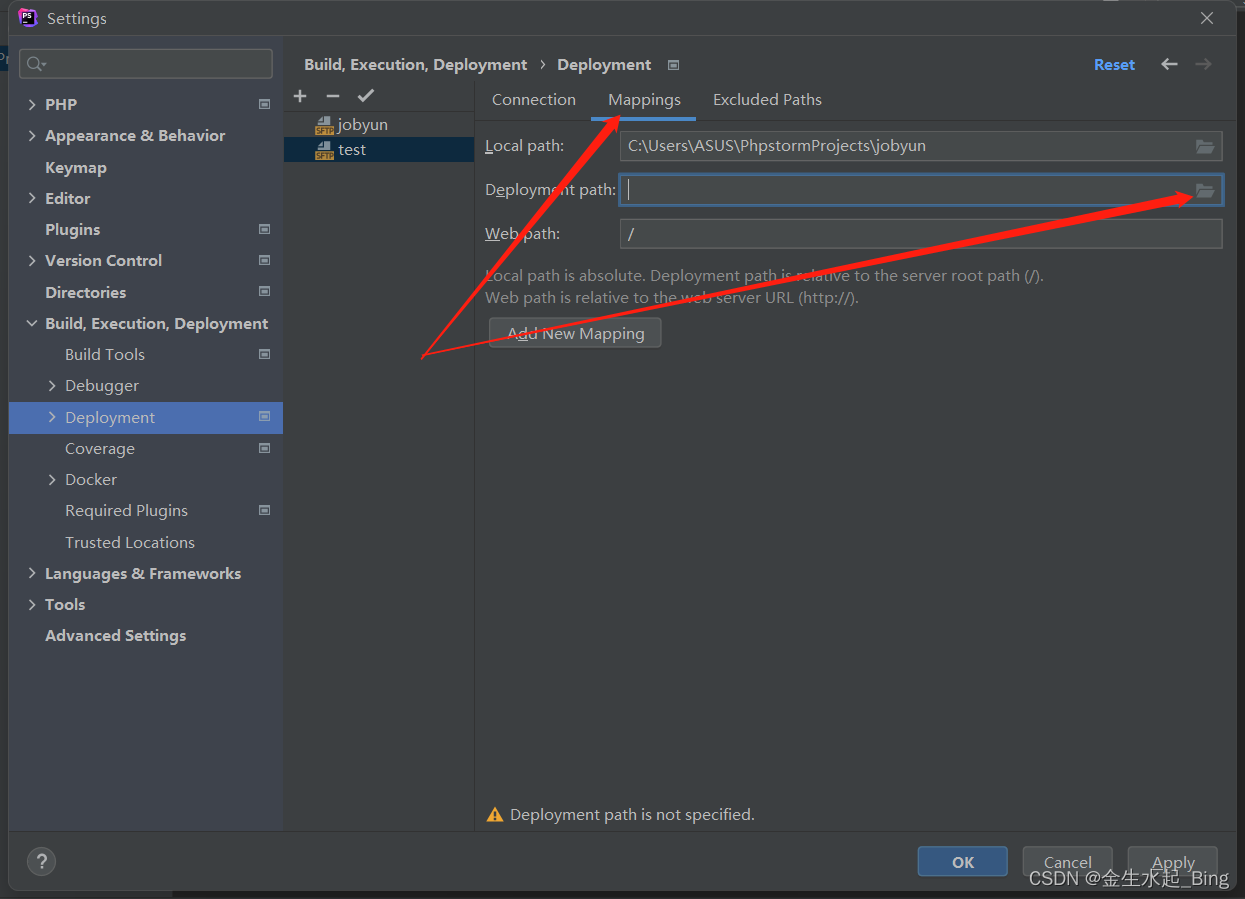Open the folder browser for Local path

point(1205,146)
